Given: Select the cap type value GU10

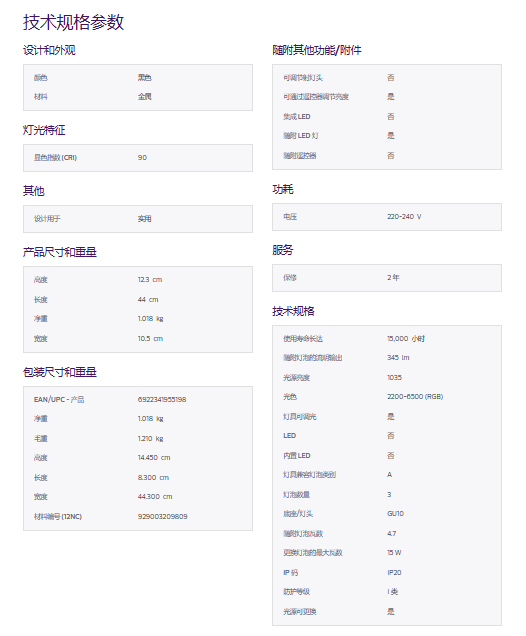Looking at the screenshot, I should tap(395, 514).
